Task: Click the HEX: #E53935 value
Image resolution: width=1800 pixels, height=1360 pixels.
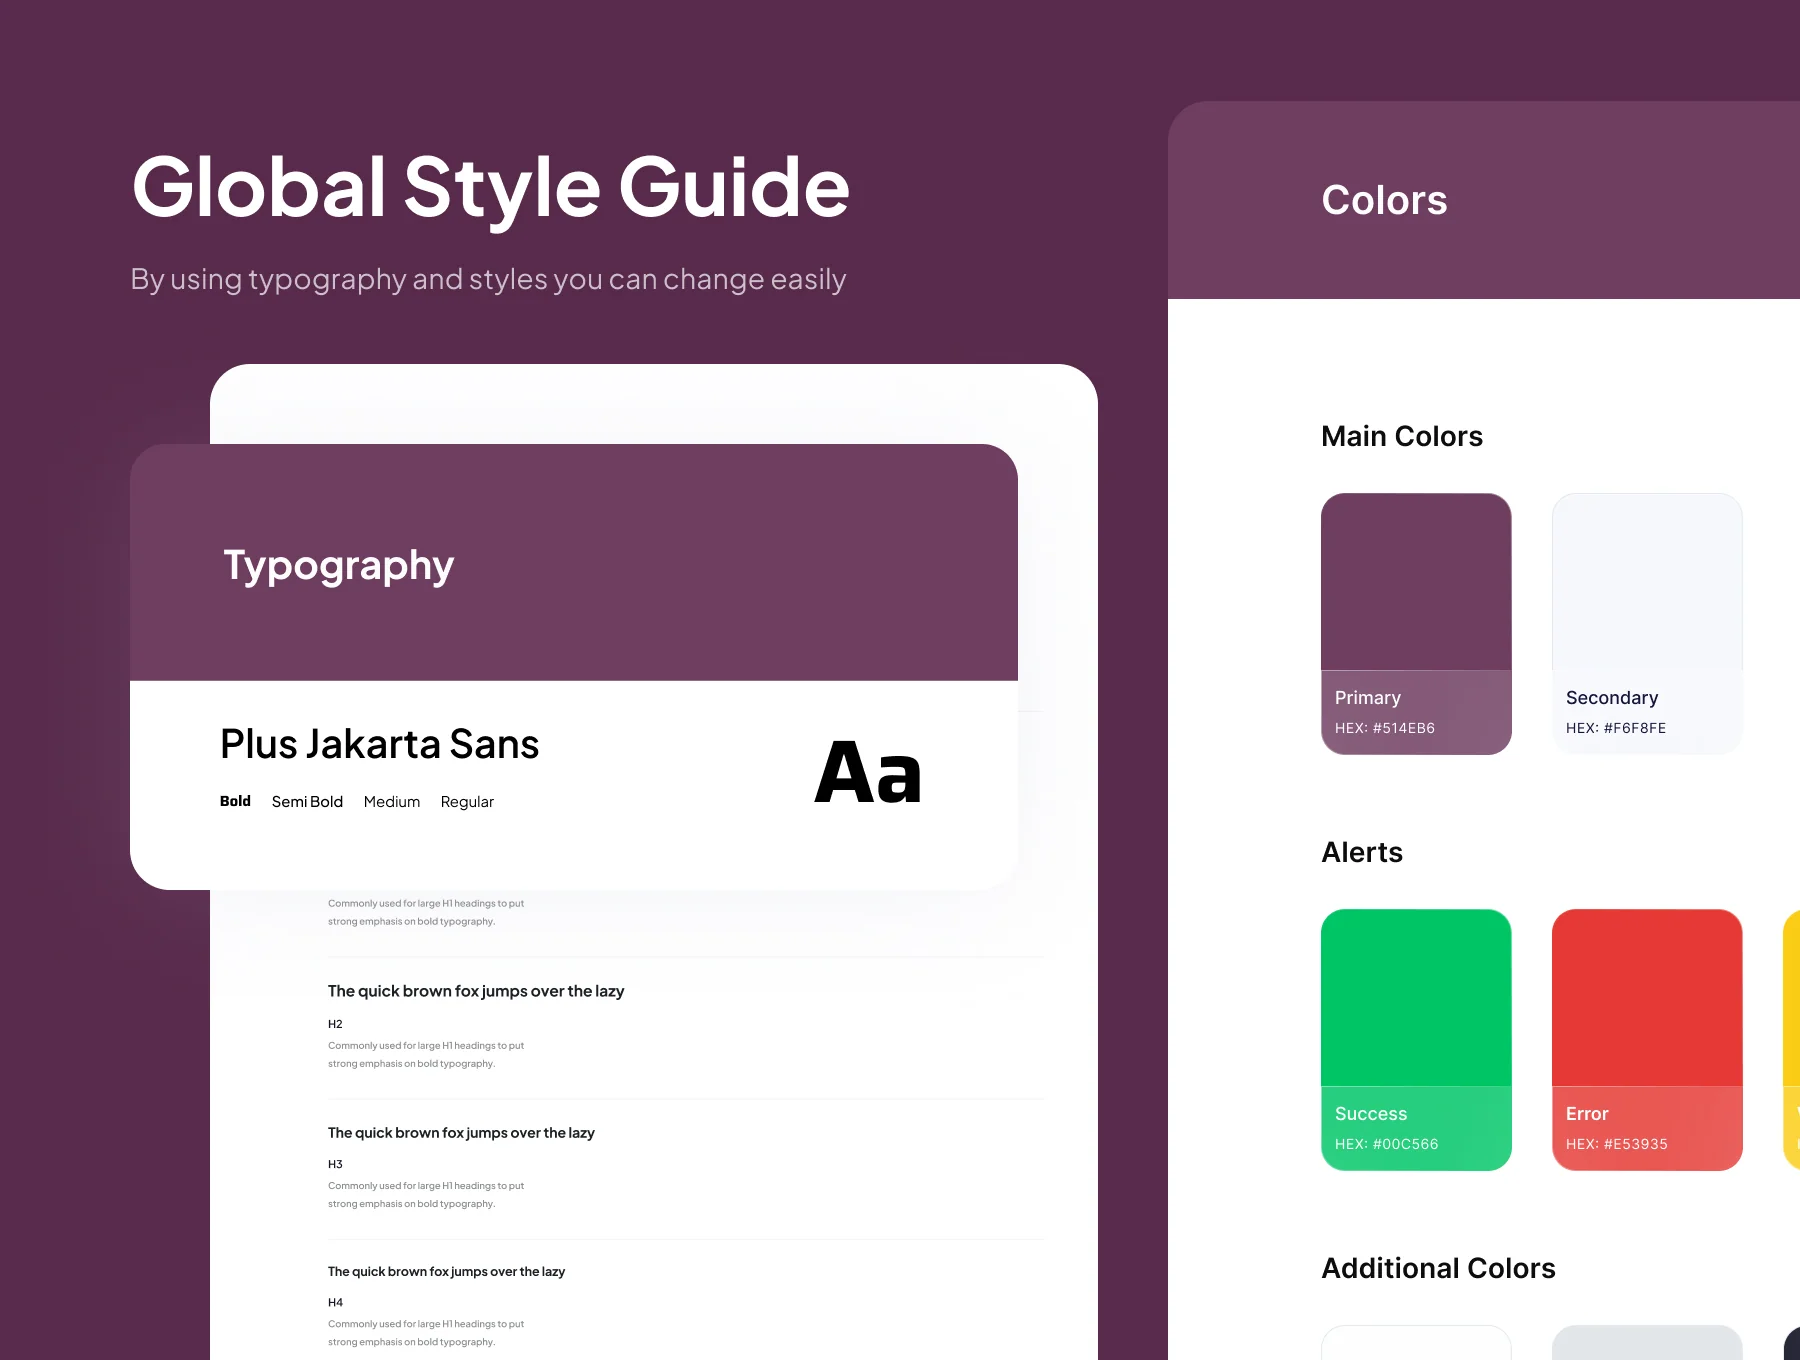Action: [1617, 1144]
